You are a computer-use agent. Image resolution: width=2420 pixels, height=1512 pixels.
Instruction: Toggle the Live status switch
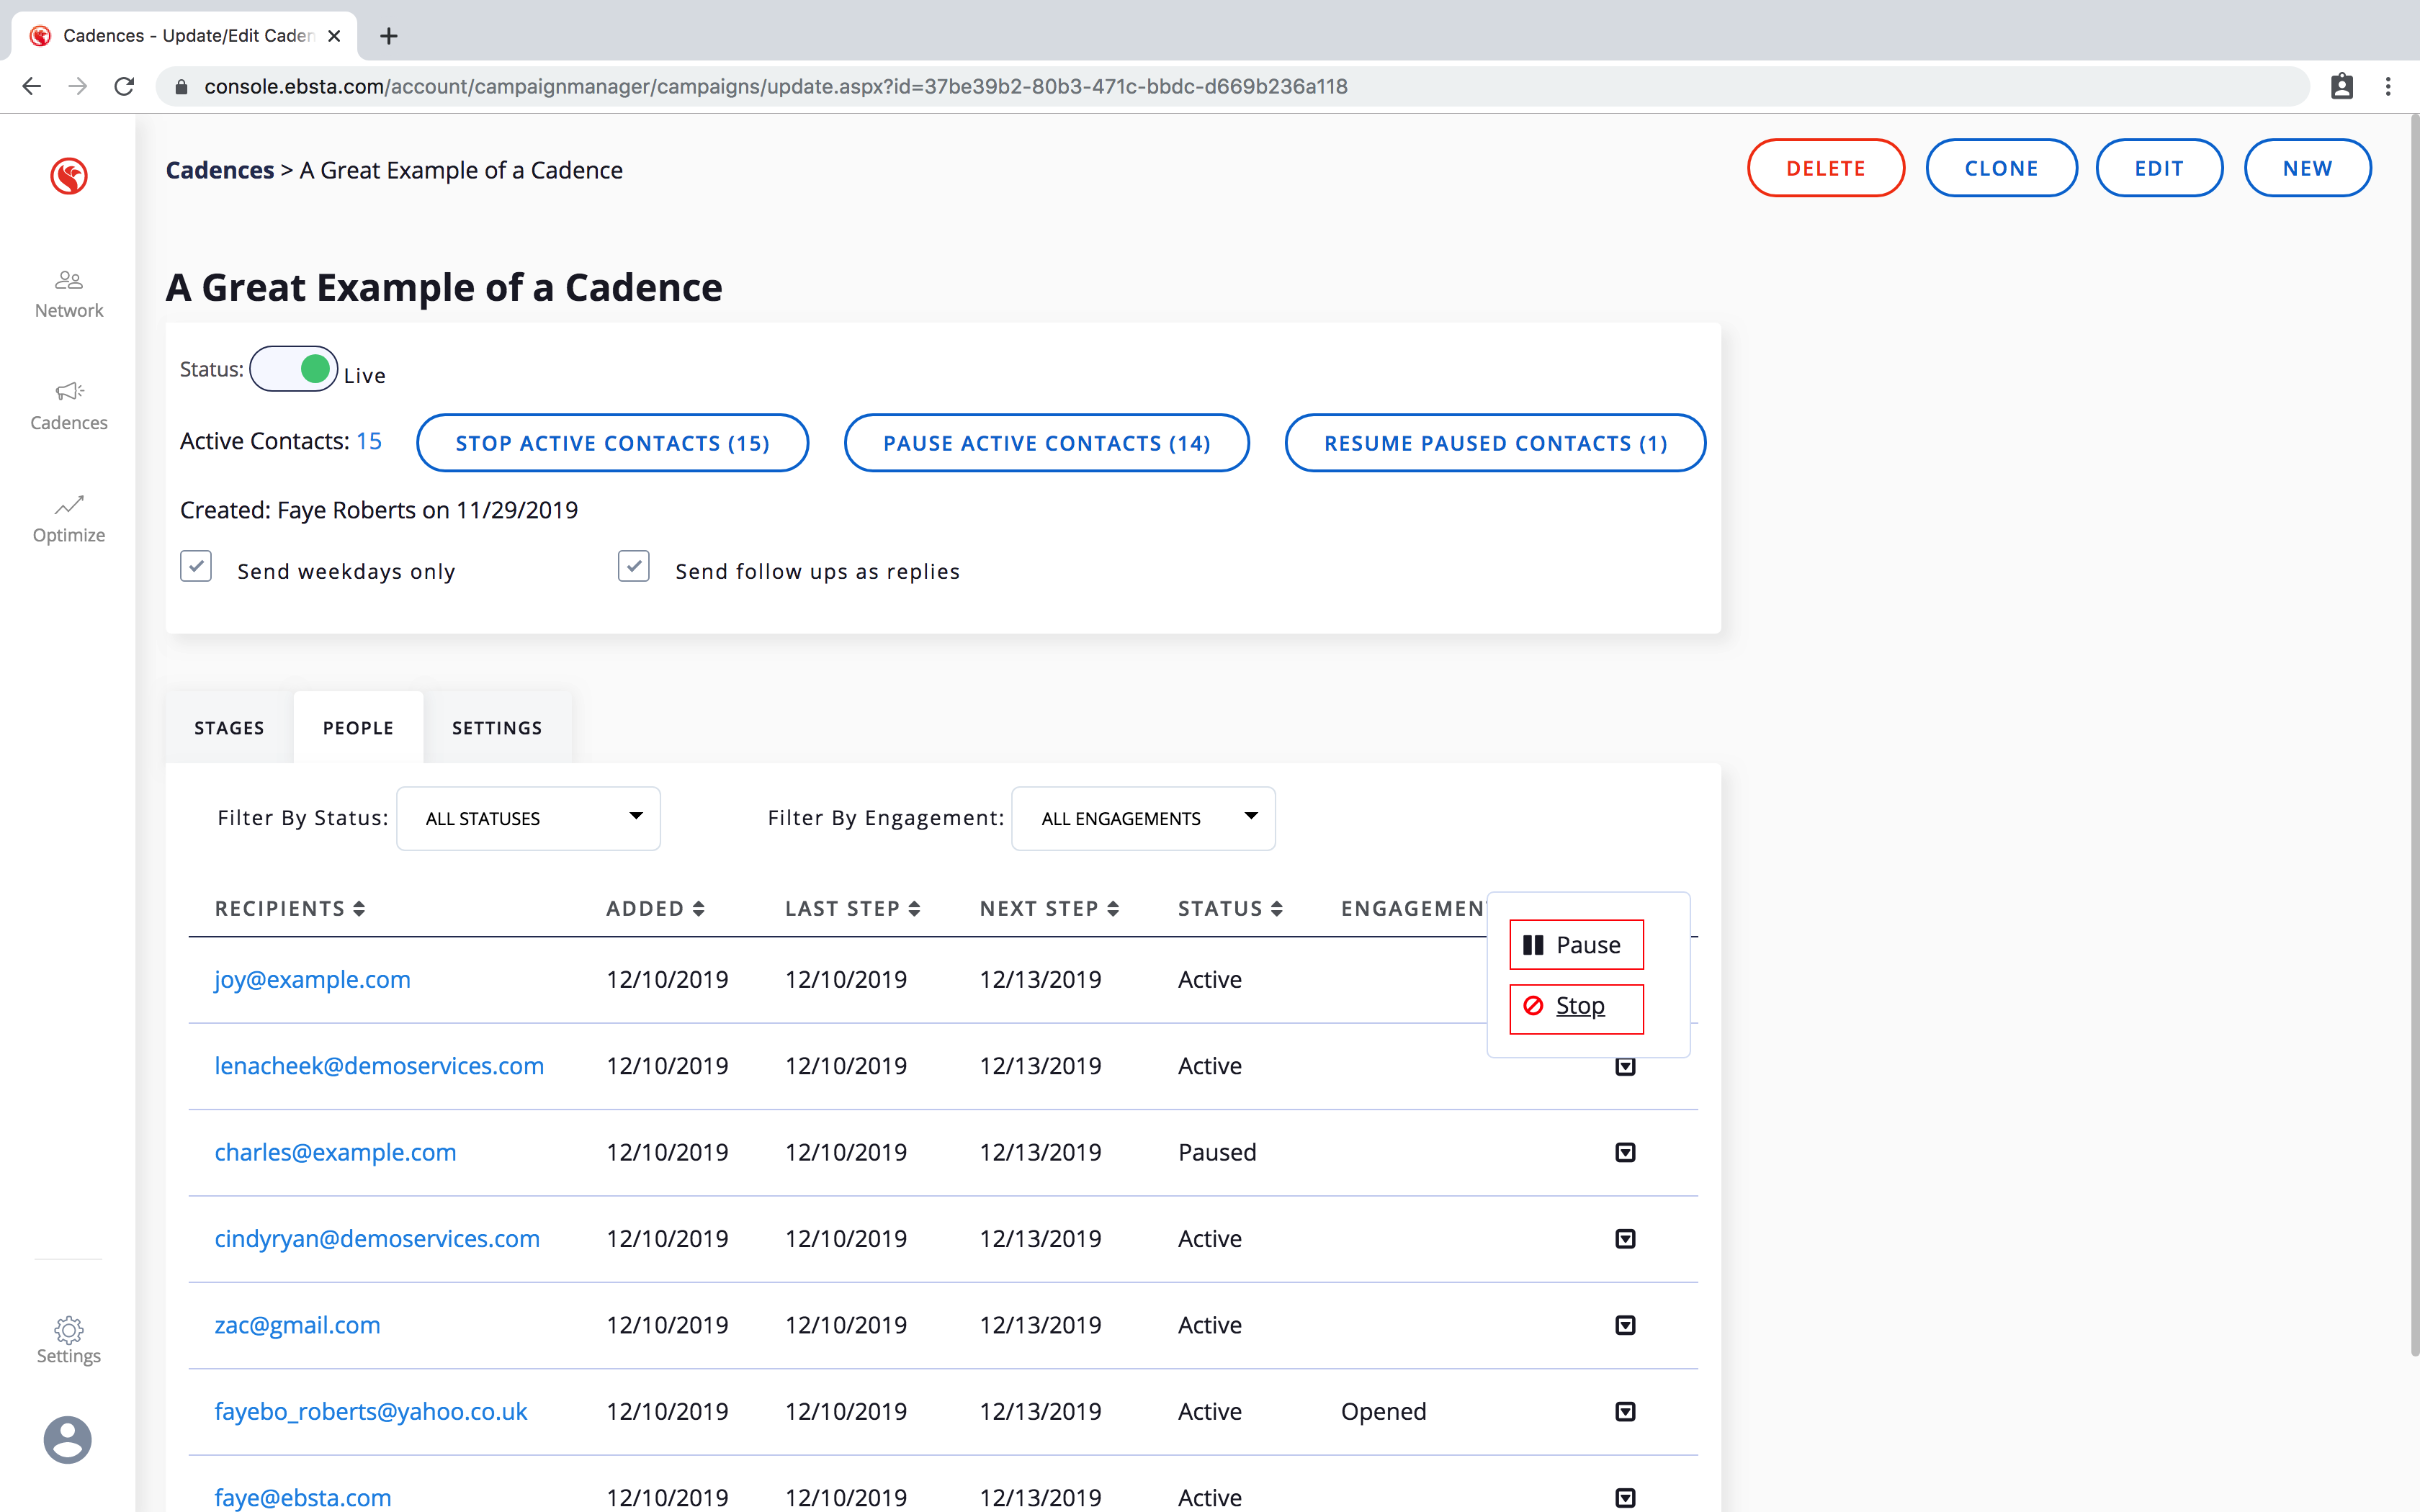tap(293, 369)
